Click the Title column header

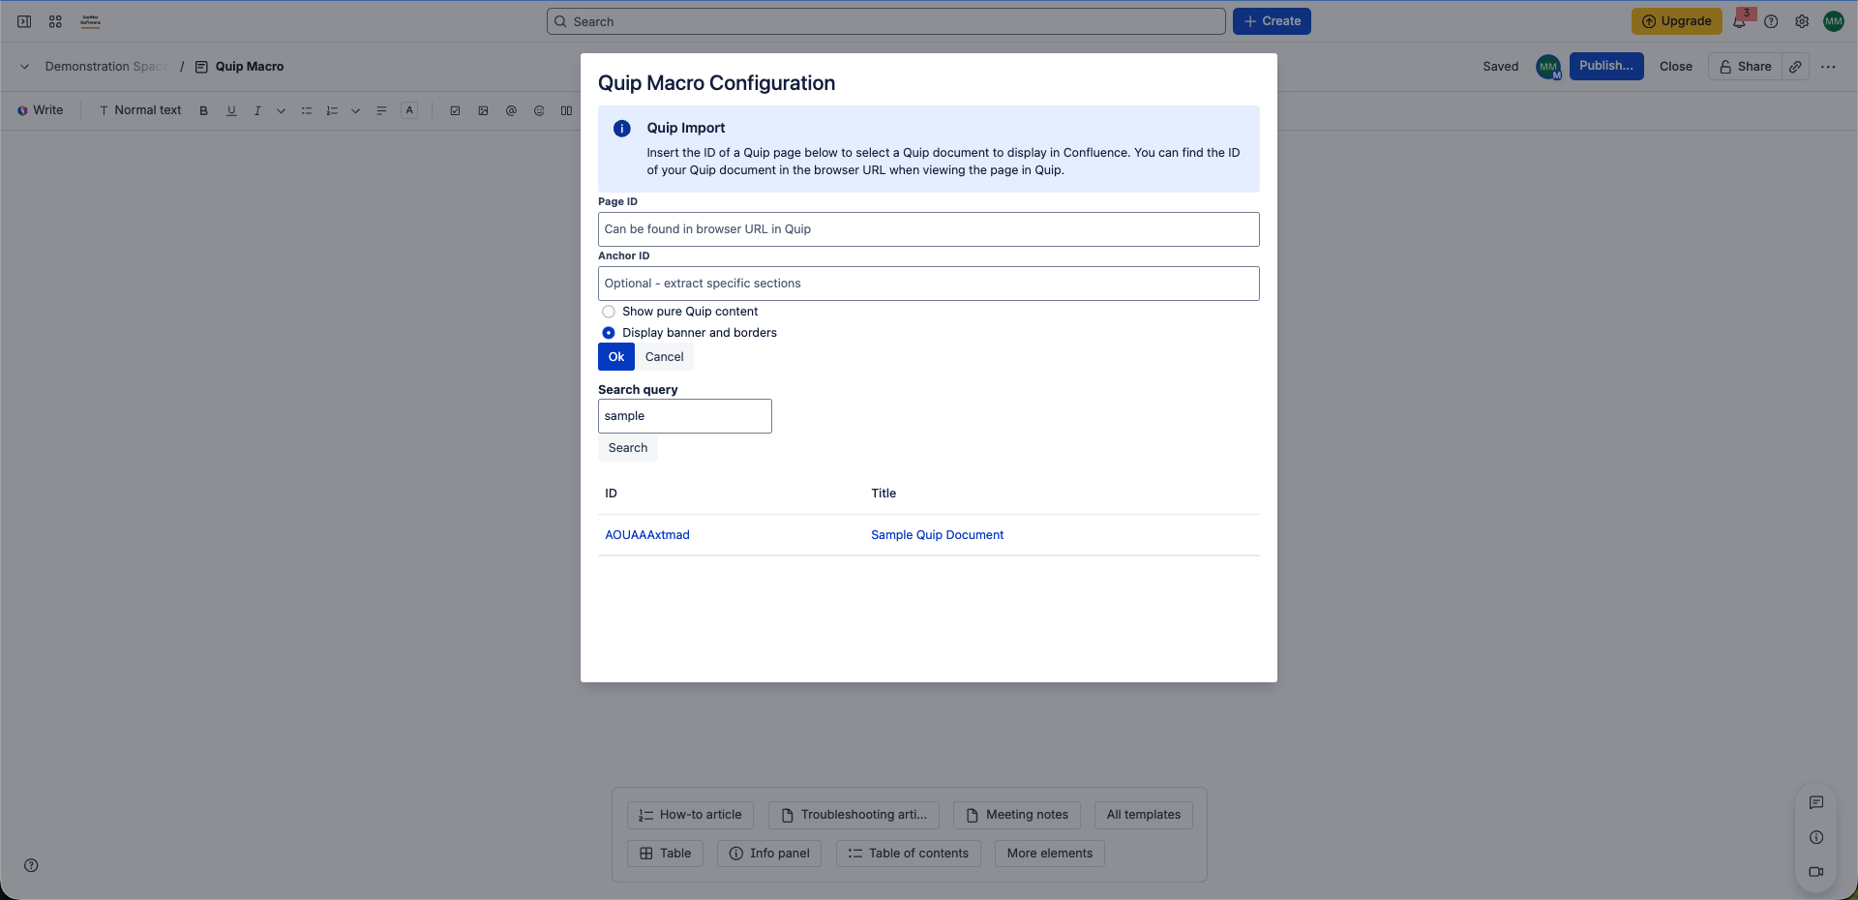pyautogui.click(x=883, y=494)
